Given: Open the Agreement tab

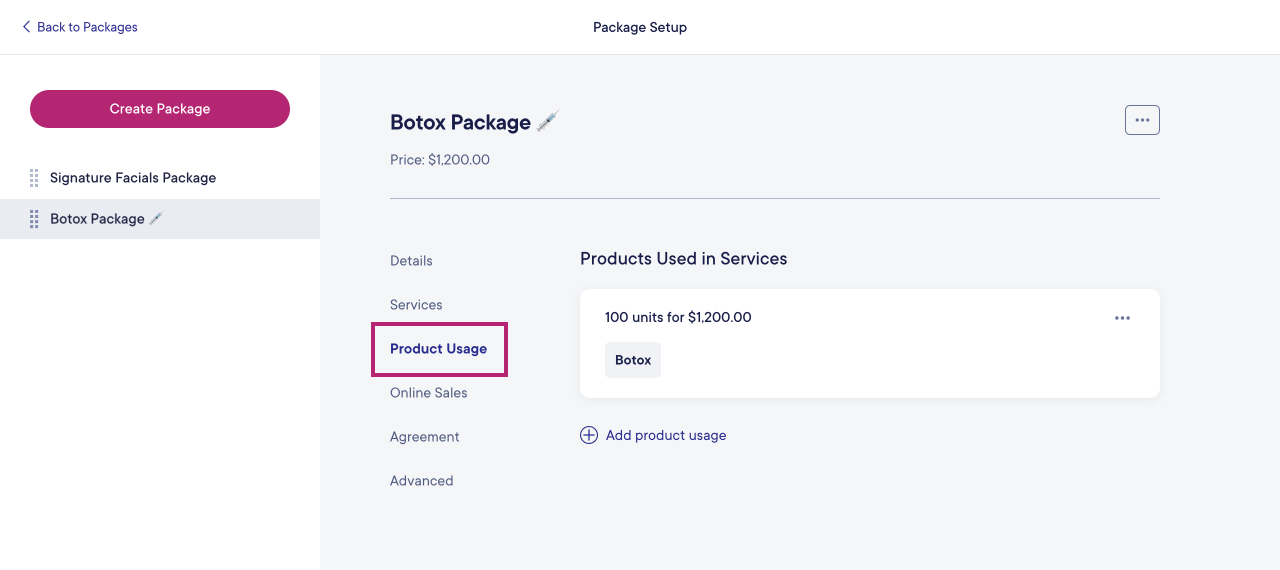Looking at the screenshot, I should click(425, 437).
